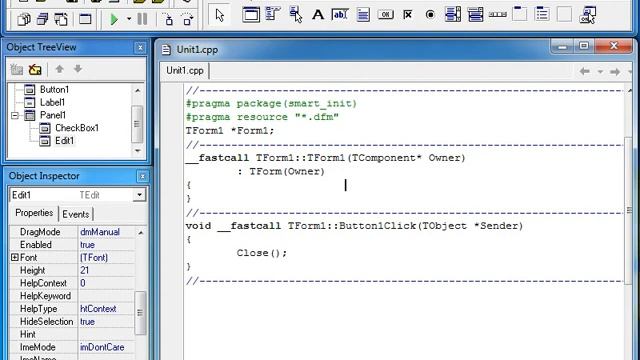Click the Trace Into debug icon
The height and width of the screenshot is (360, 640).
[168, 19]
